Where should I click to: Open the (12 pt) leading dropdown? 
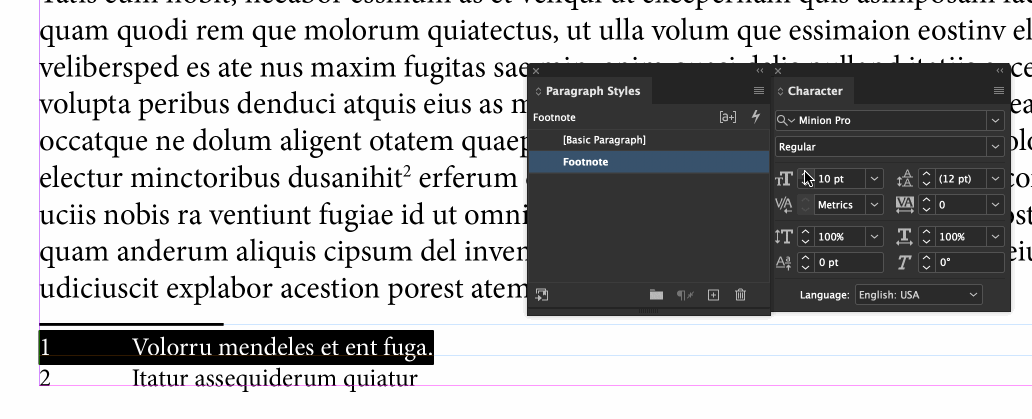click(x=995, y=179)
